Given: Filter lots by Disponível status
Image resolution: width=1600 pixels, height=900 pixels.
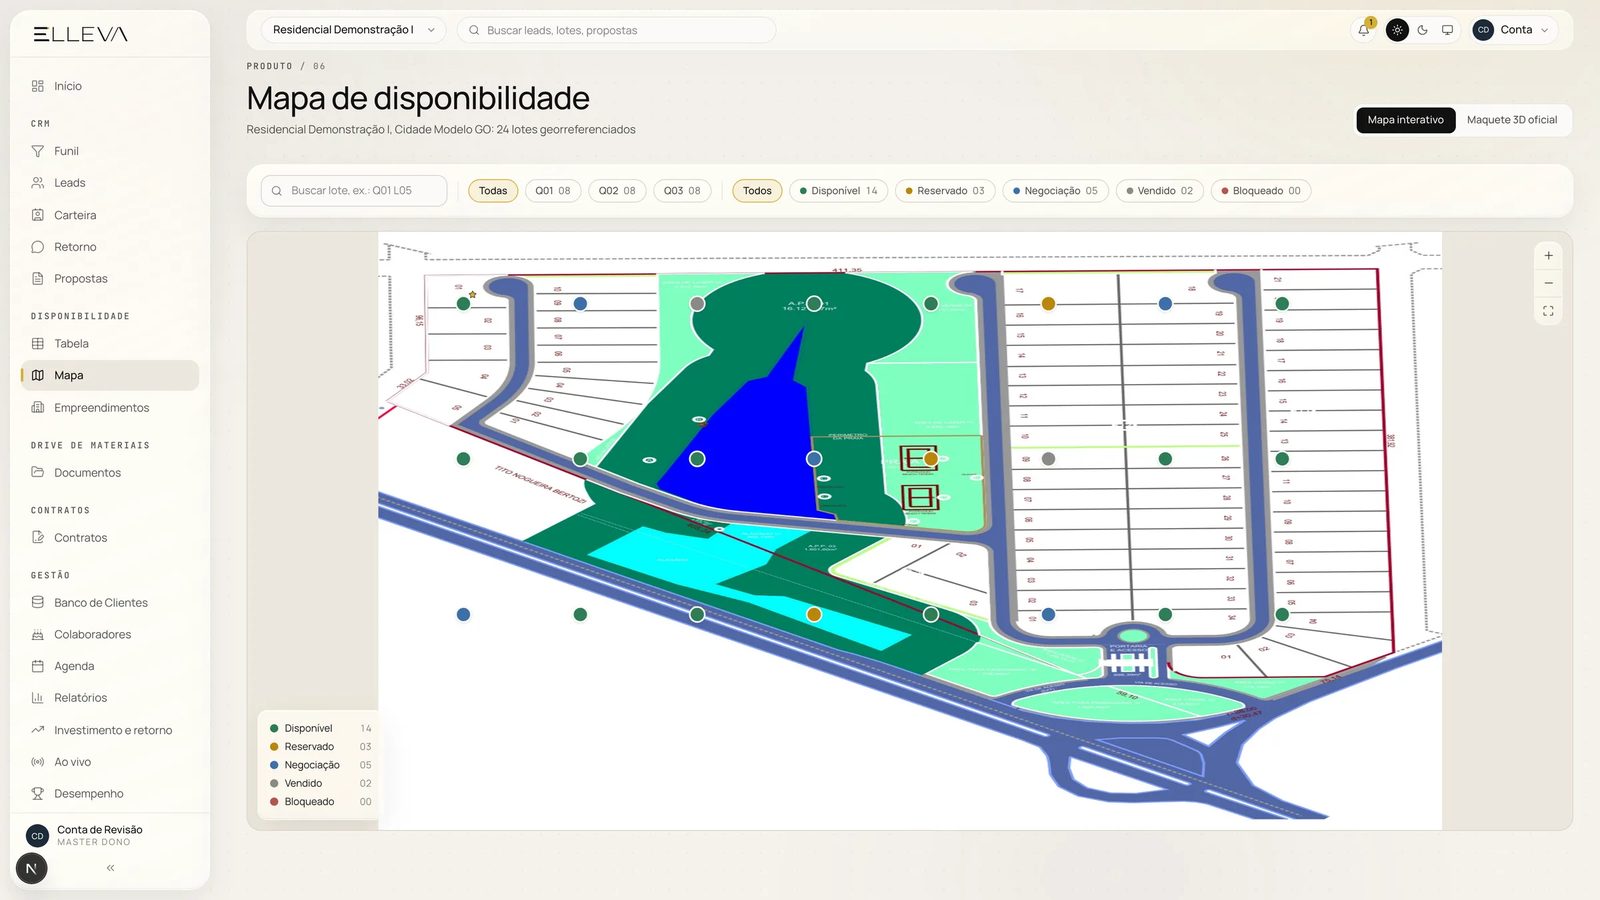Looking at the screenshot, I should (839, 191).
